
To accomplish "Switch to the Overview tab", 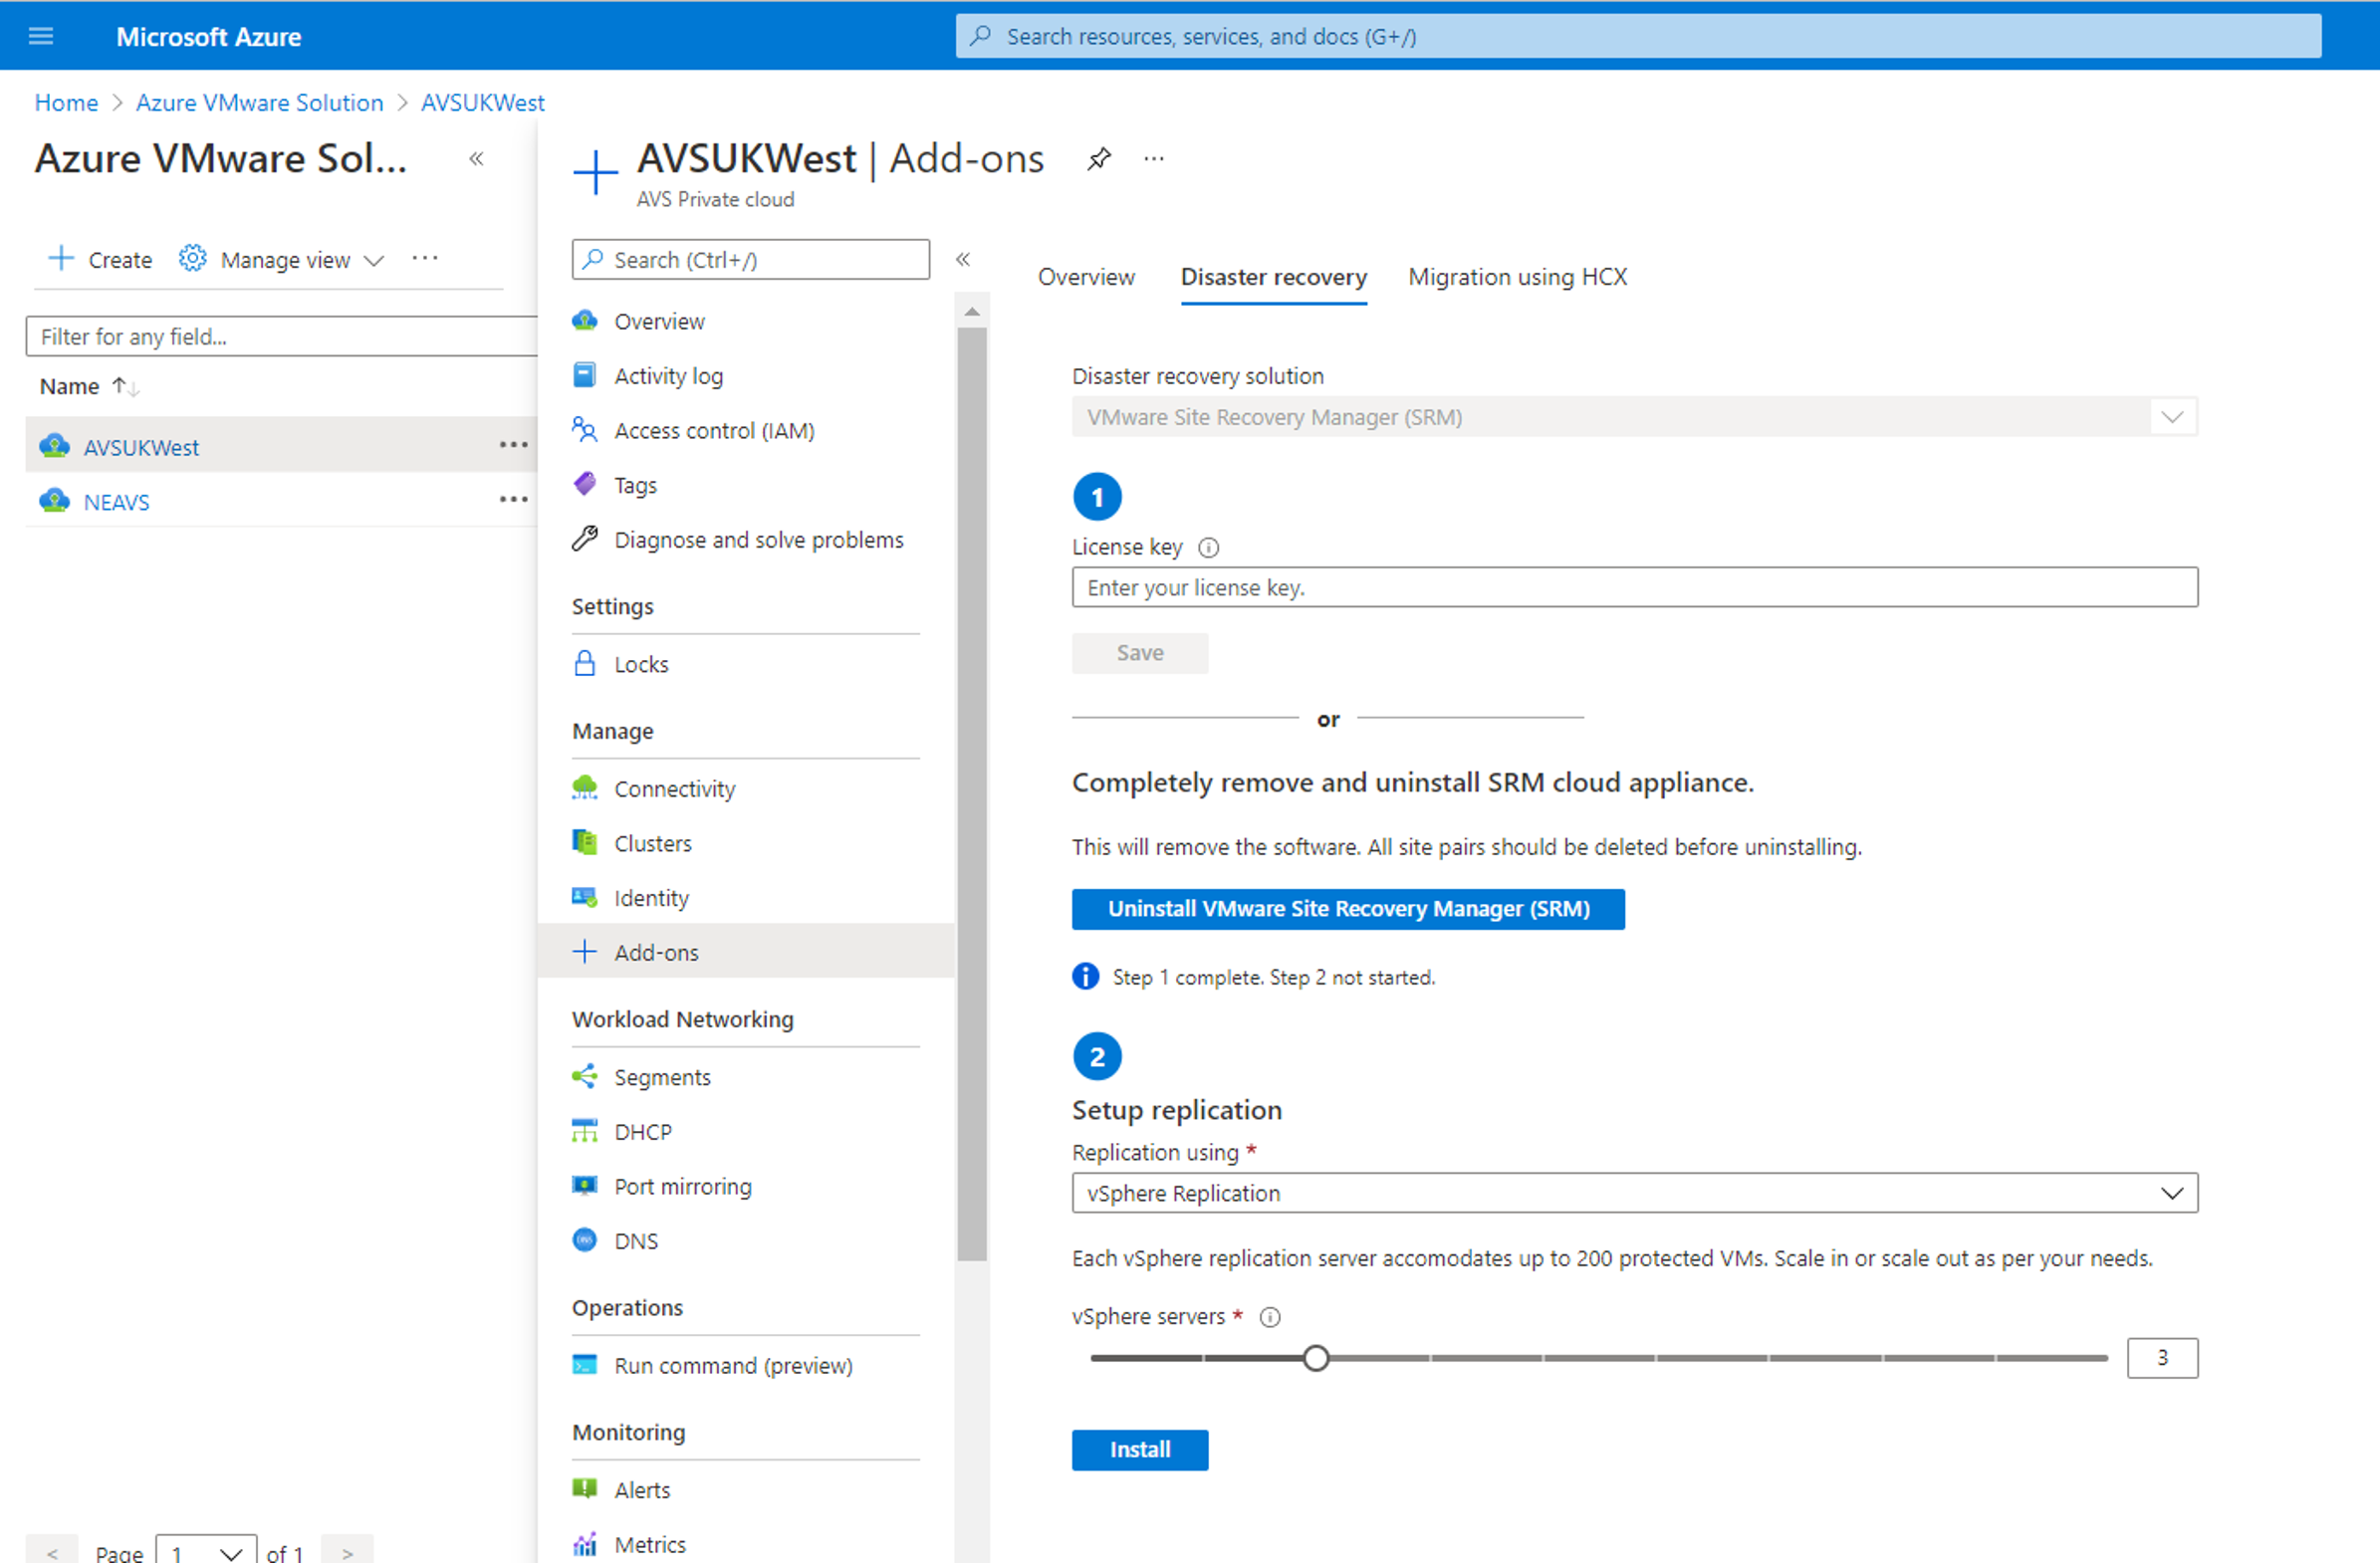I will (1086, 277).
